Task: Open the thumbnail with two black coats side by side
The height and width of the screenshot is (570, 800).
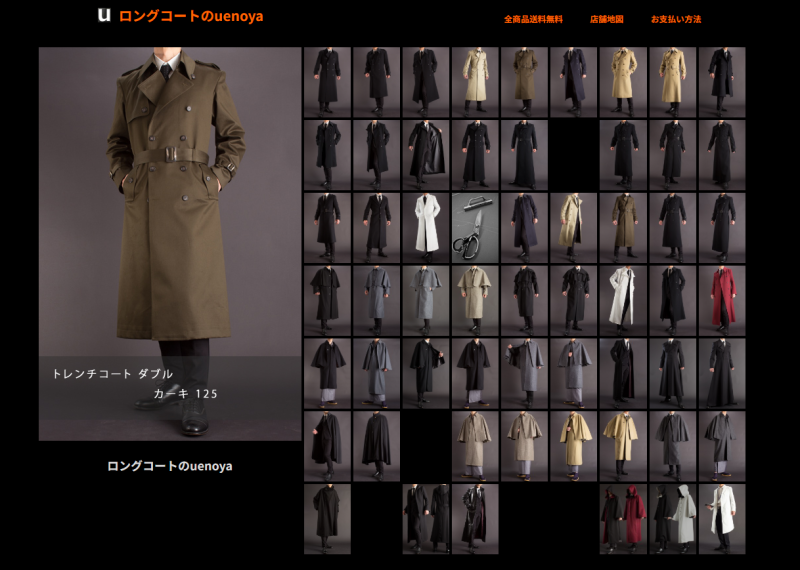Action: [426, 518]
